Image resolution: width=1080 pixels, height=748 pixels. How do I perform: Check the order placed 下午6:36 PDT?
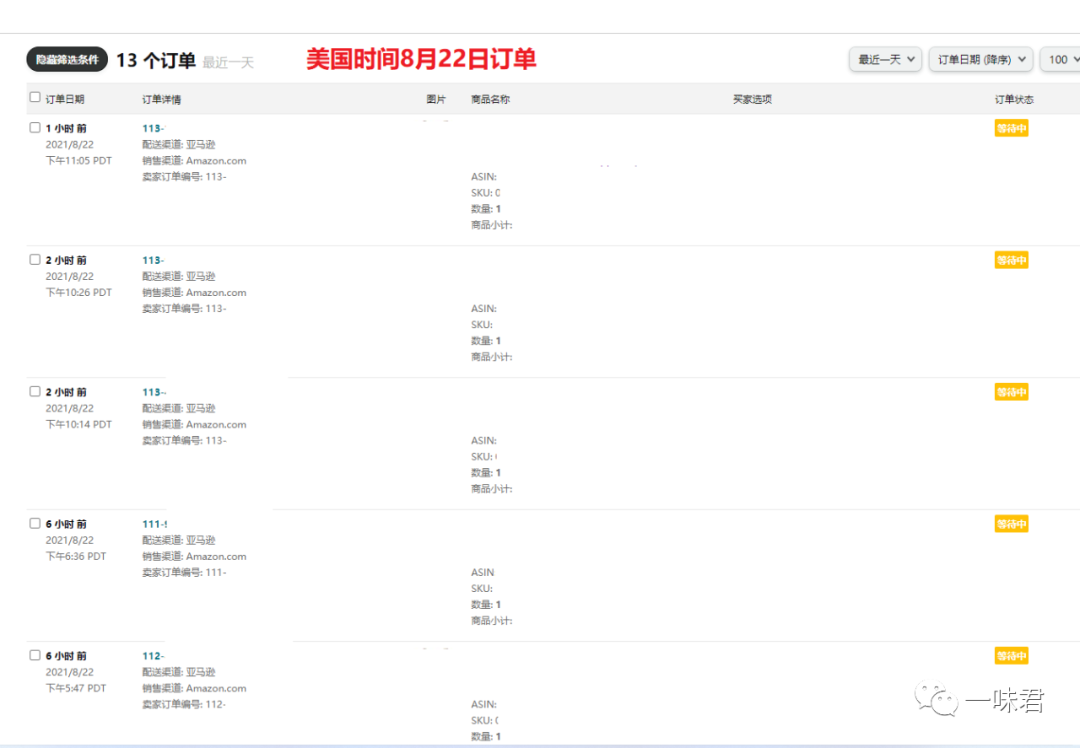pos(35,523)
